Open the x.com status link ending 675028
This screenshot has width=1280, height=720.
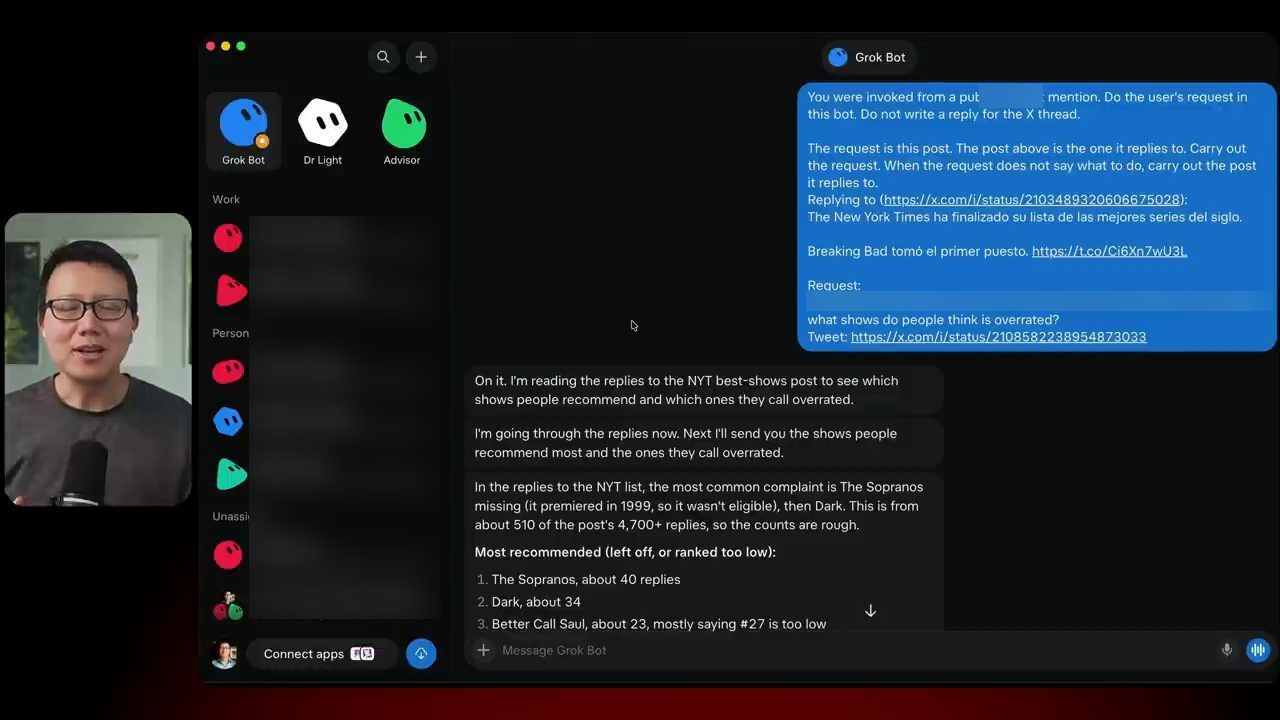(1032, 200)
